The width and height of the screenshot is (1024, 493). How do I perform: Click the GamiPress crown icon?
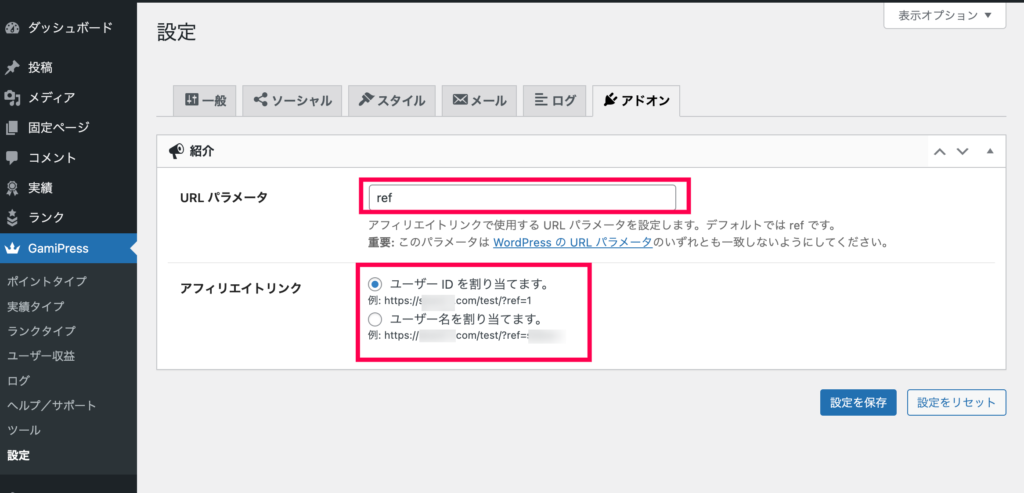point(12,248)
